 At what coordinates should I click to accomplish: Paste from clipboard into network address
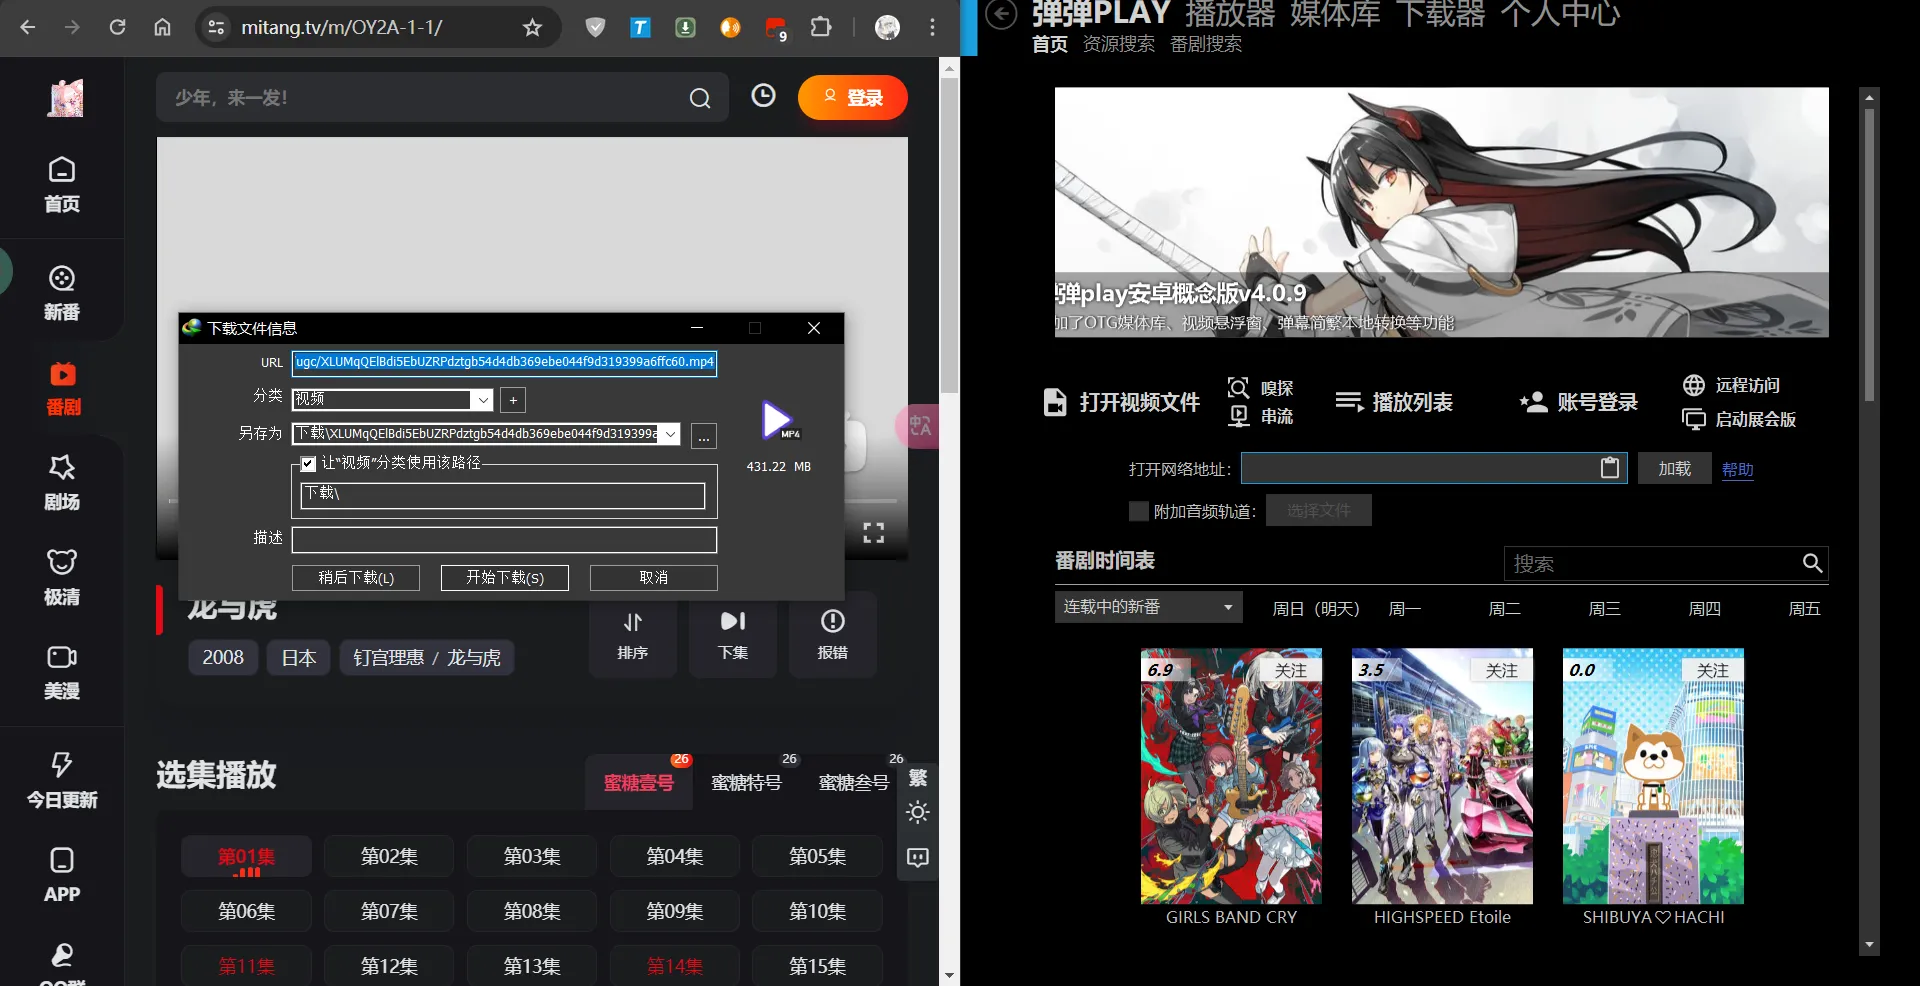(1609, 468)
